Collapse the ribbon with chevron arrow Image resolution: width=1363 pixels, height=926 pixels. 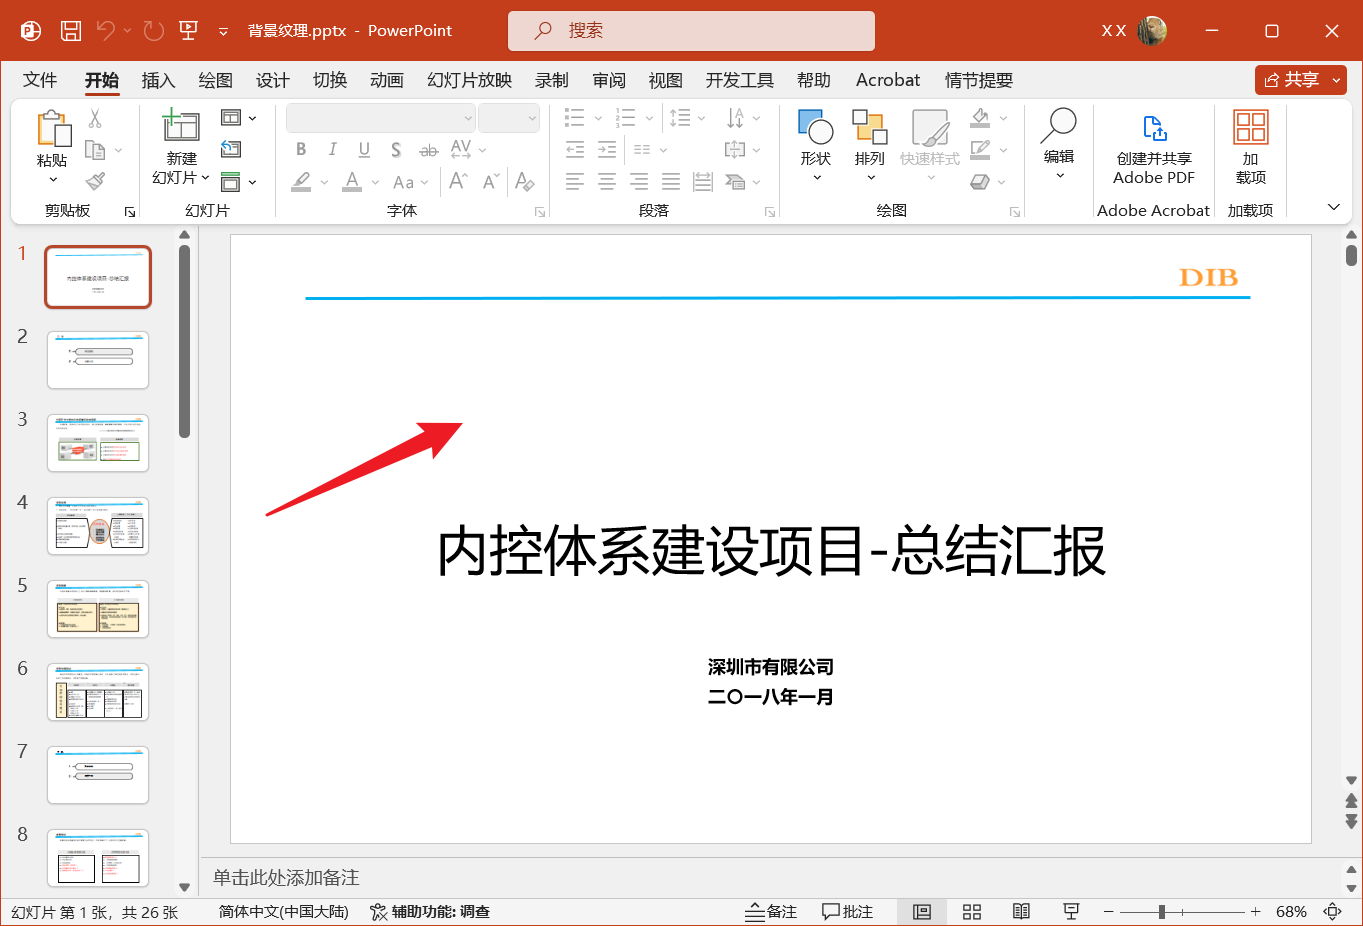click(x=1333, y=207)
